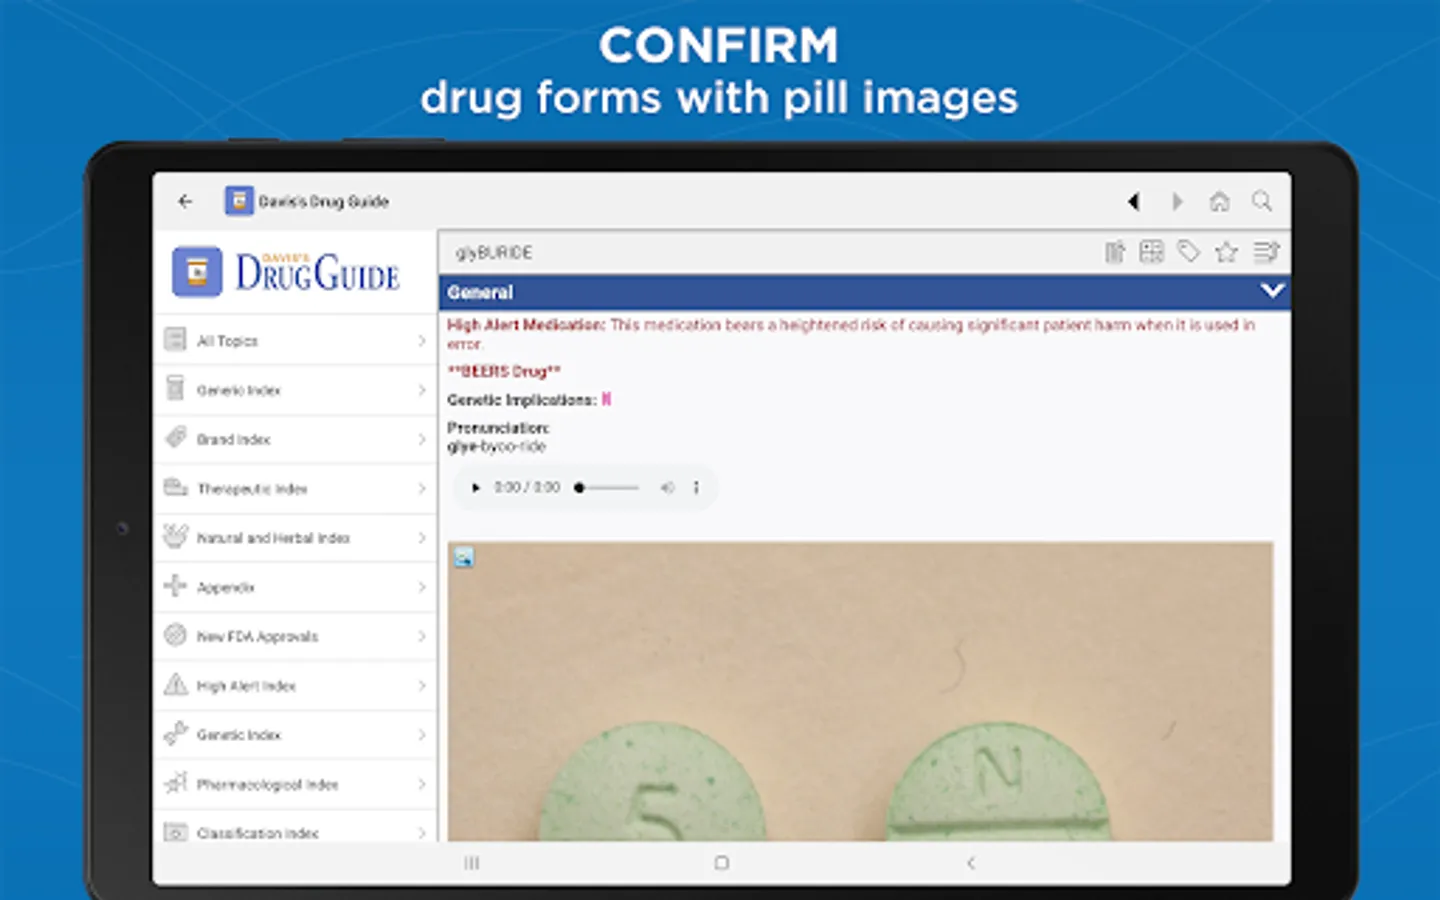Viewport: 1440px width, 900px height.
Task: Open Genetic Index entry
Action: tap(296, 735)
